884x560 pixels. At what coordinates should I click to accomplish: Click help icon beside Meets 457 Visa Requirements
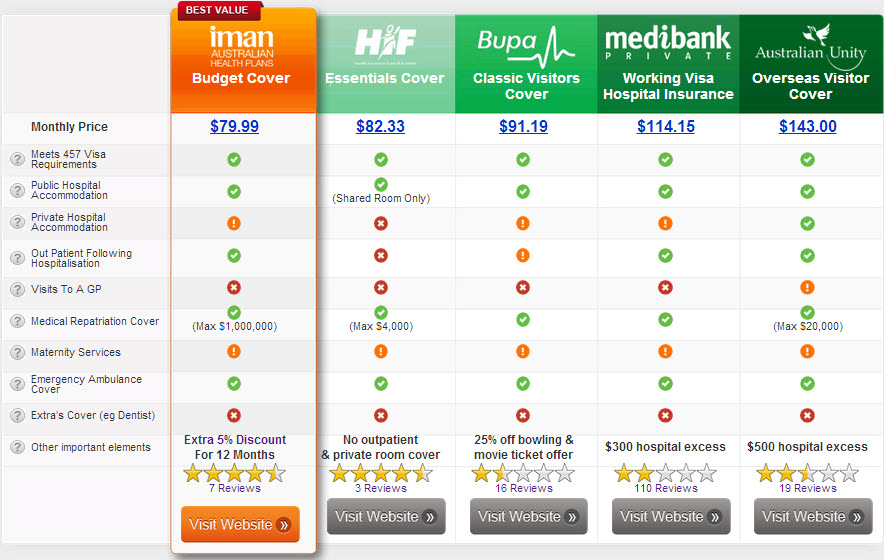[x=17, y=159]
